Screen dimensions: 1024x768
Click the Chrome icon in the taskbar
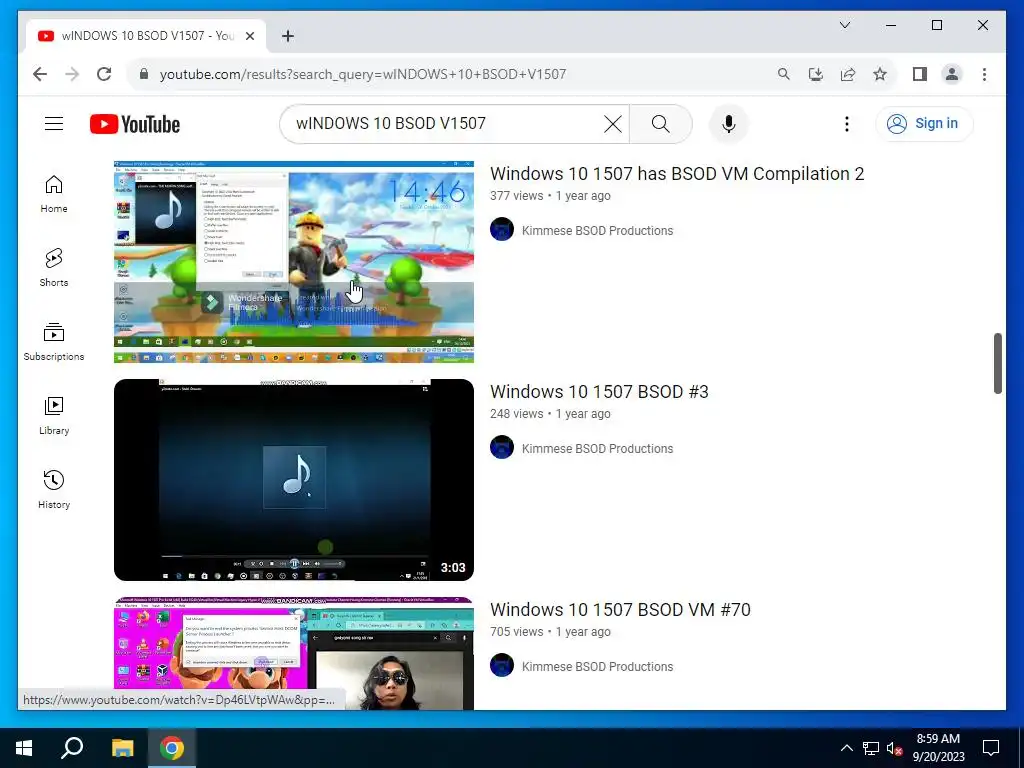point(172,748)
